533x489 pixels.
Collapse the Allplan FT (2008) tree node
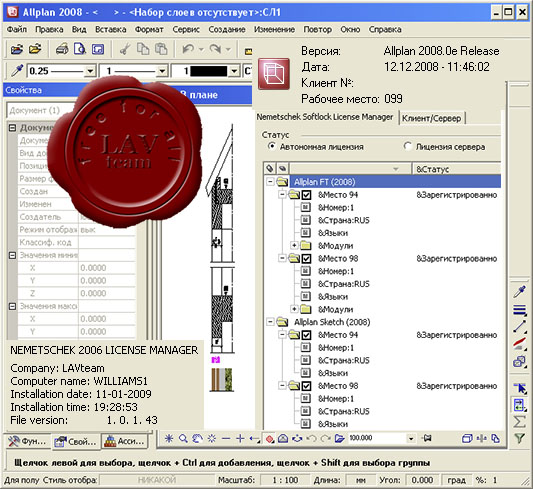tap(270, 182)
